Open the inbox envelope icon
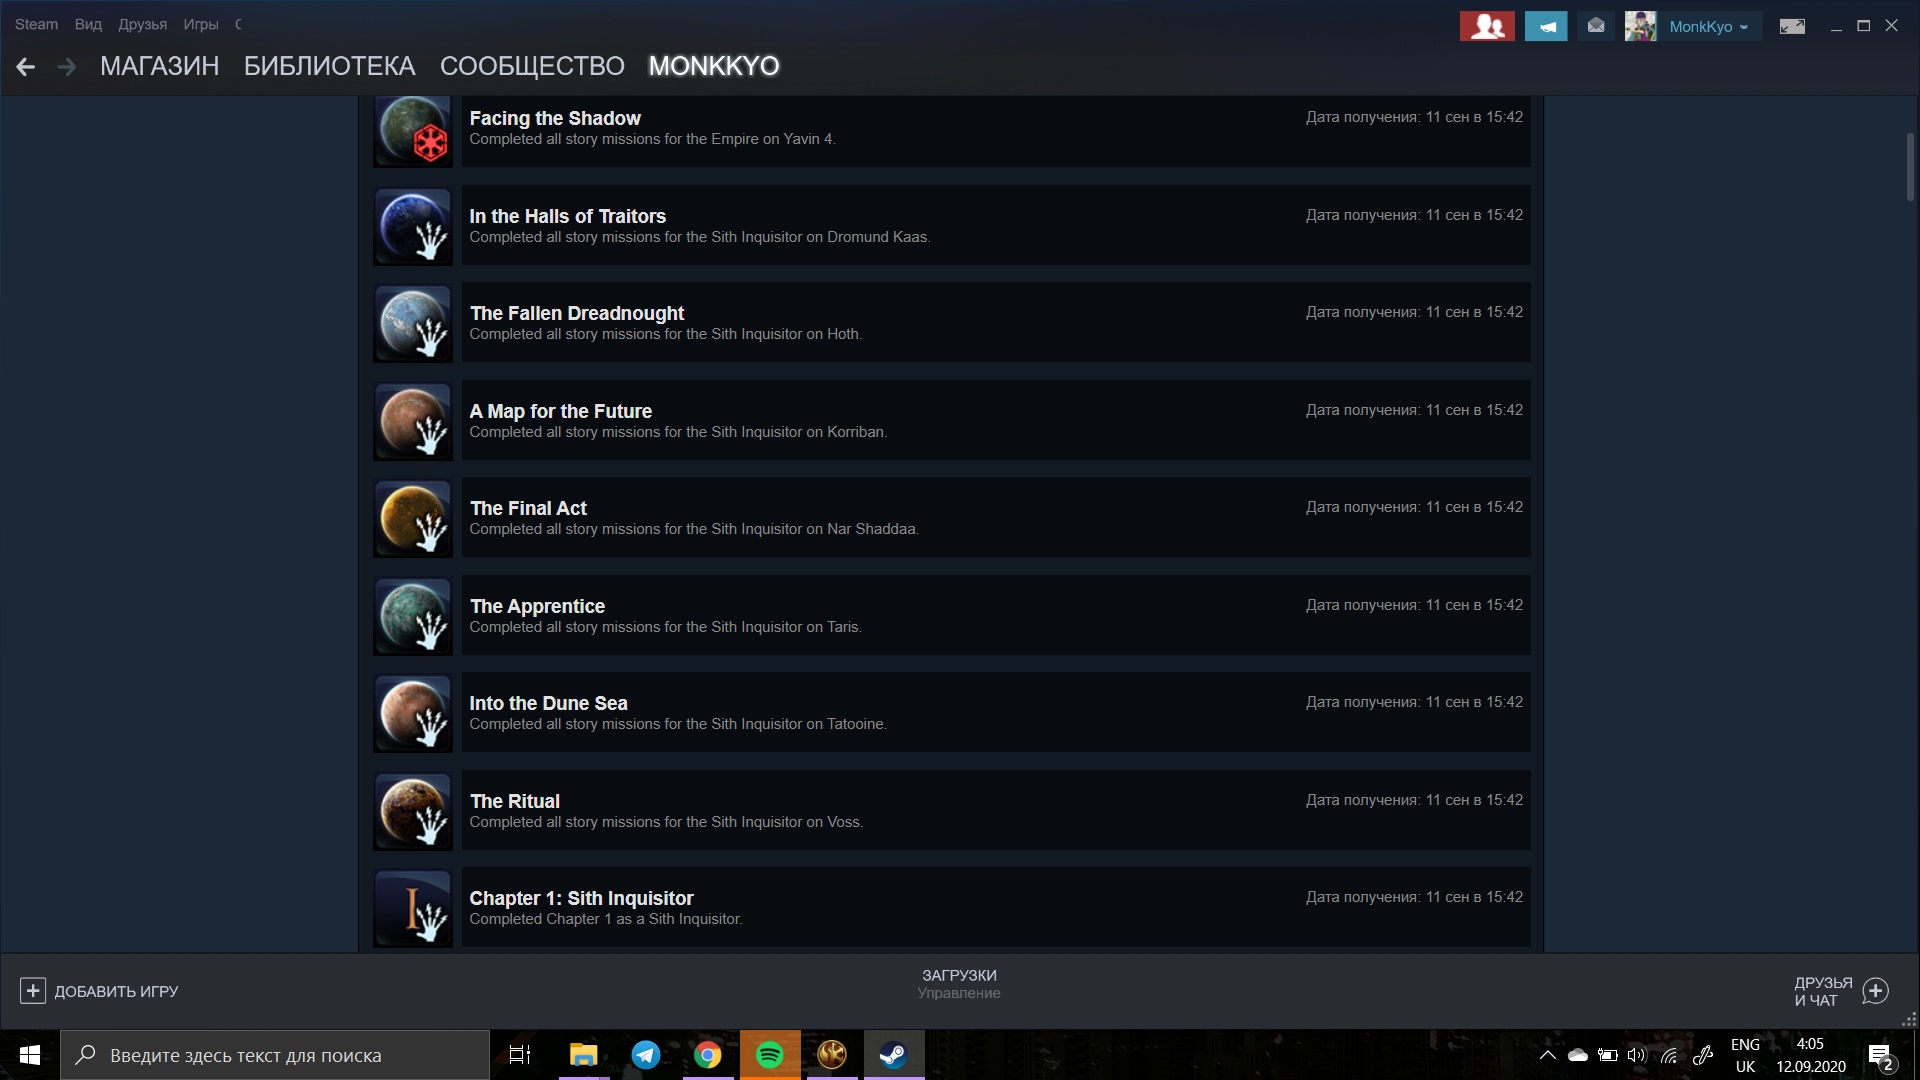 [x=1596, y=26]
